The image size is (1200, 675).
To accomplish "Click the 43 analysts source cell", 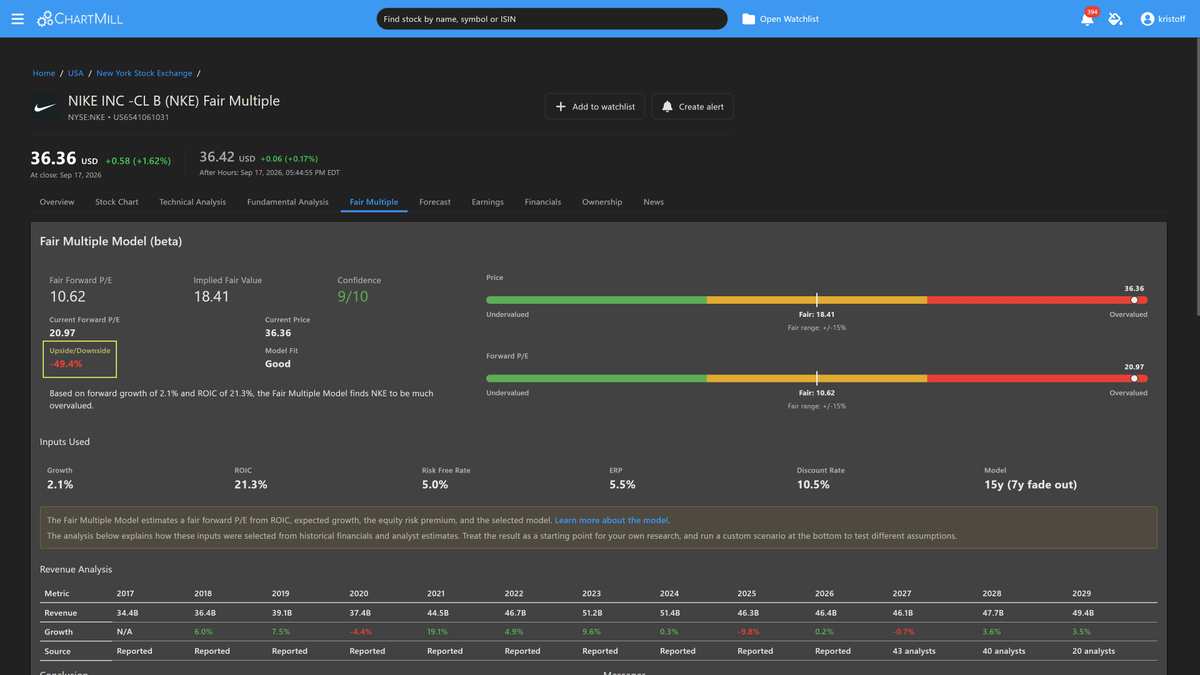I will (x=915, y=651).
